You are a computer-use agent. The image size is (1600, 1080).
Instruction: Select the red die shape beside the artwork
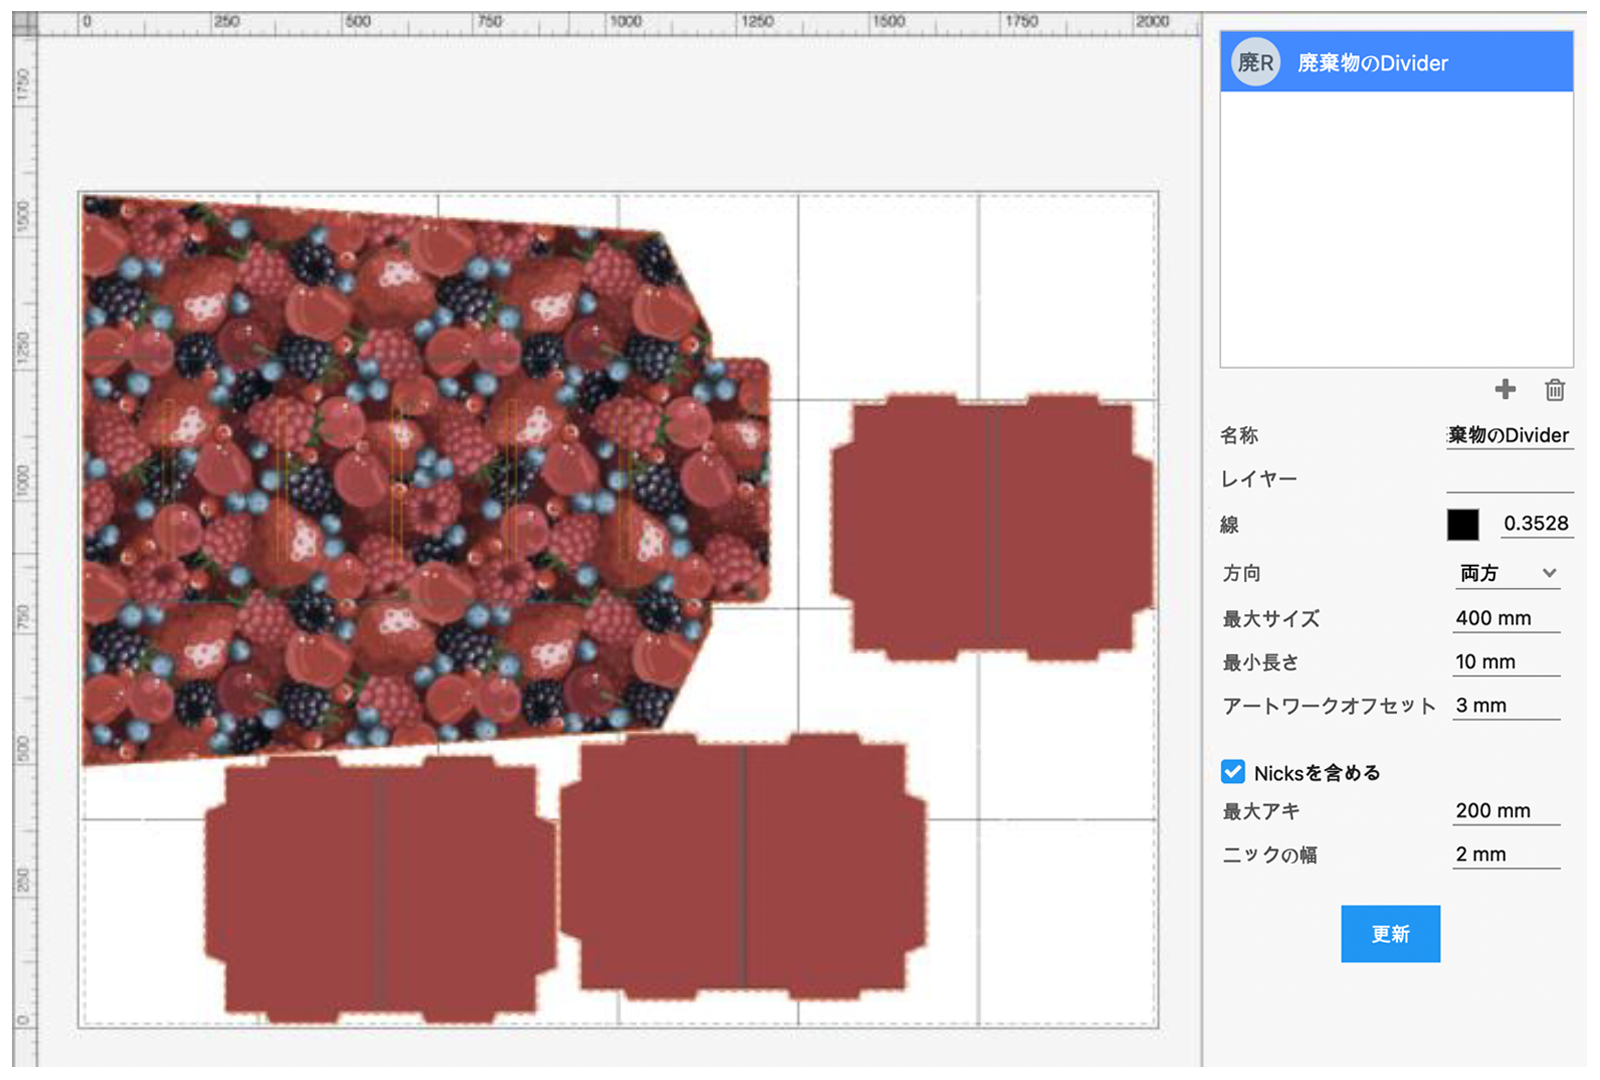pos(992,528)
